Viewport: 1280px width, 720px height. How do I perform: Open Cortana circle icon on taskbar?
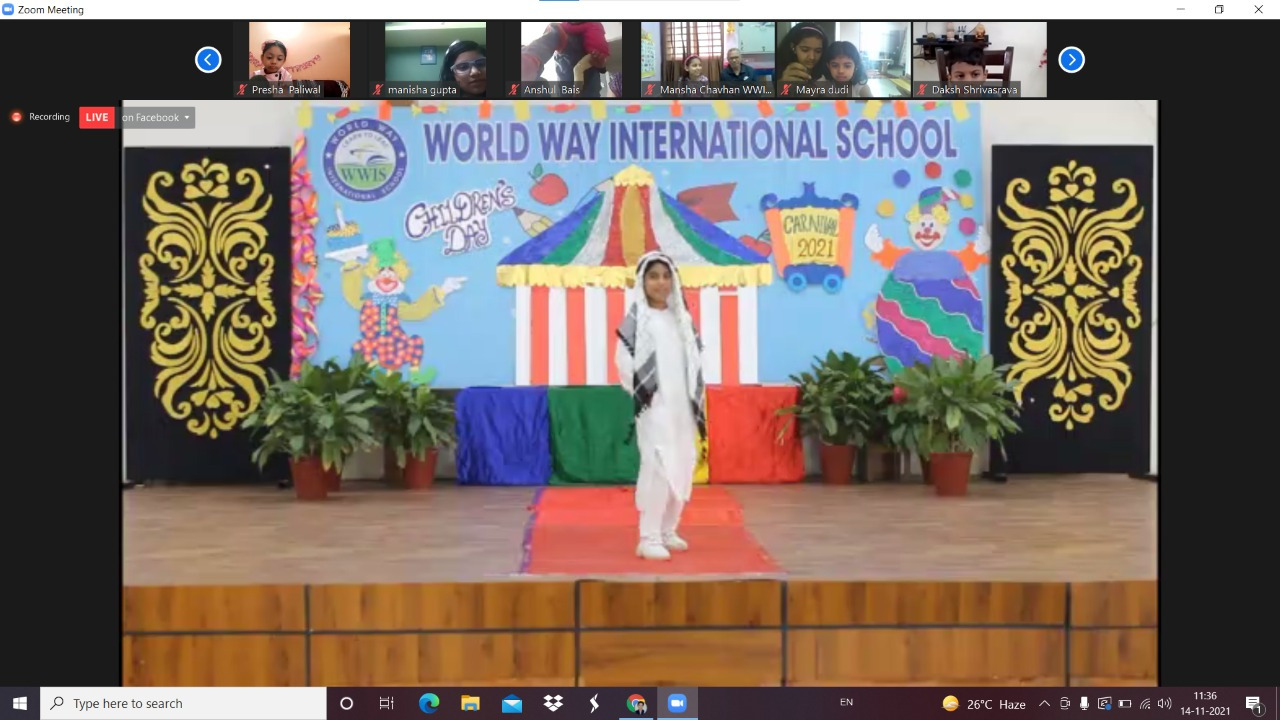(x=346, y=704)
